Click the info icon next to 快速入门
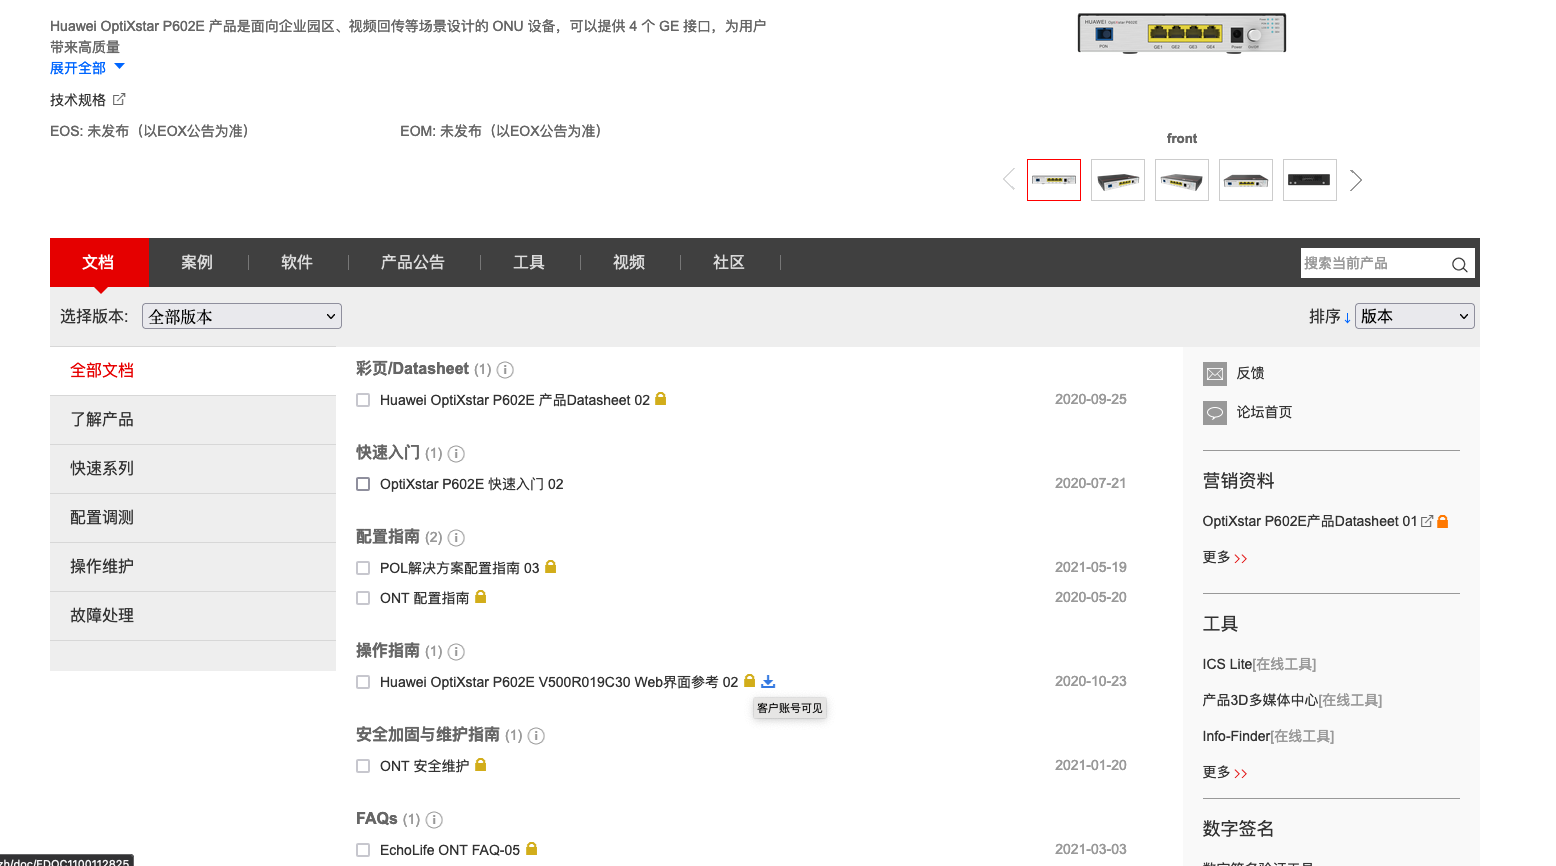The height and width of the screenshot is (866, 1556). click(456, 454)
